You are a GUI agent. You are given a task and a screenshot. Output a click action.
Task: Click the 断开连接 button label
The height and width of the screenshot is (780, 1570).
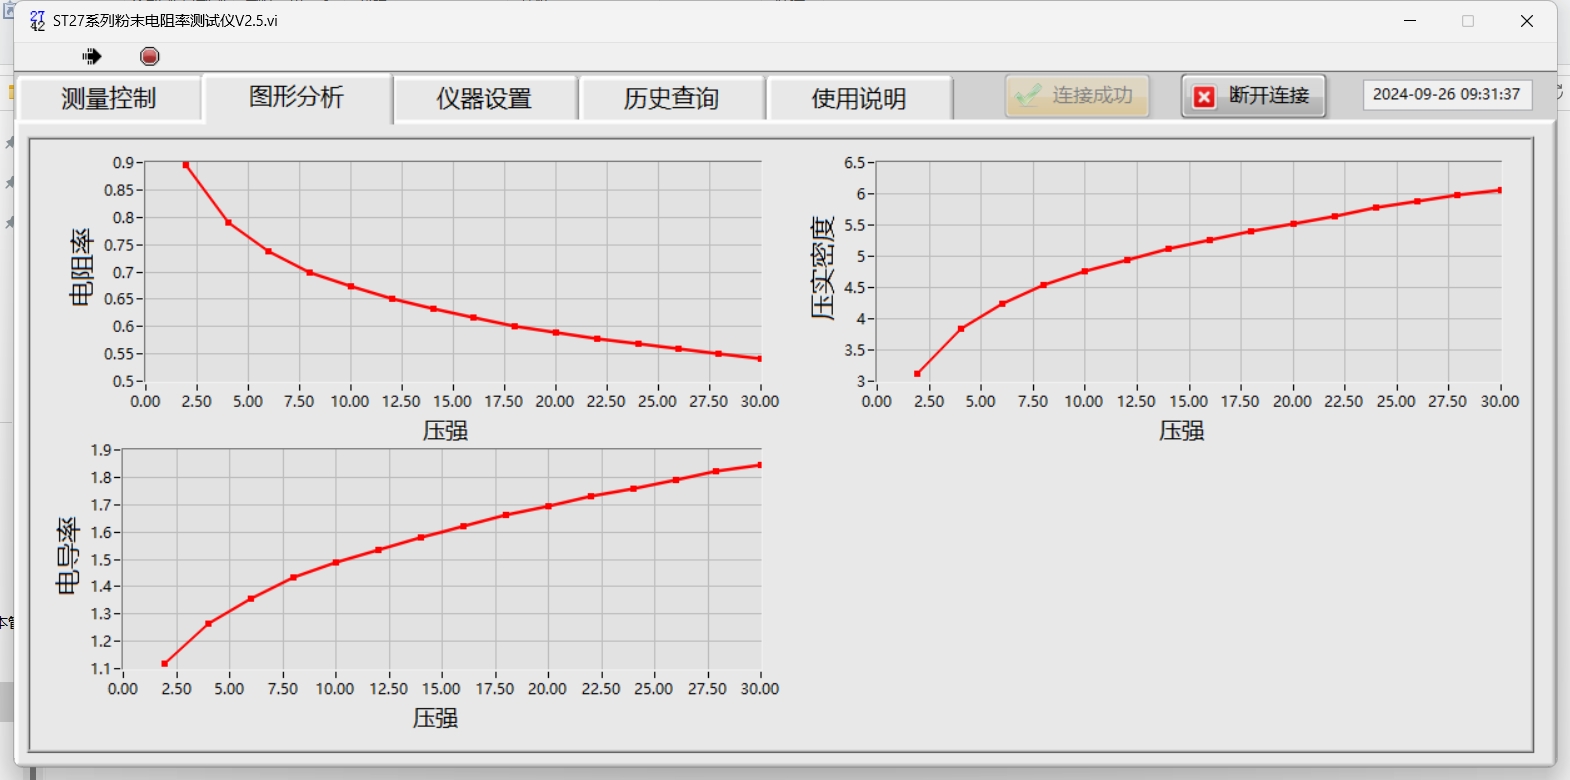pos(1269,96)
